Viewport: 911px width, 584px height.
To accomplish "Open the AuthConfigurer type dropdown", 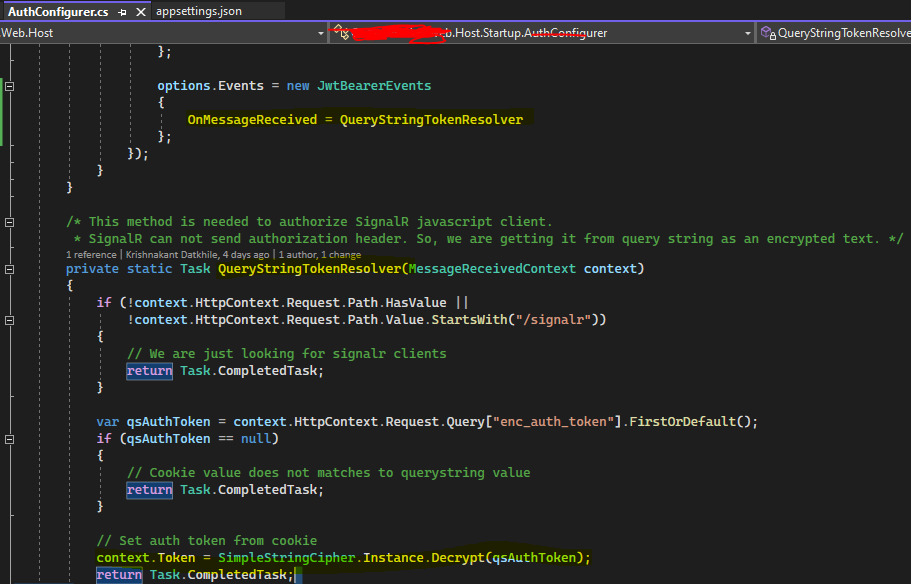I will (748, 32).
